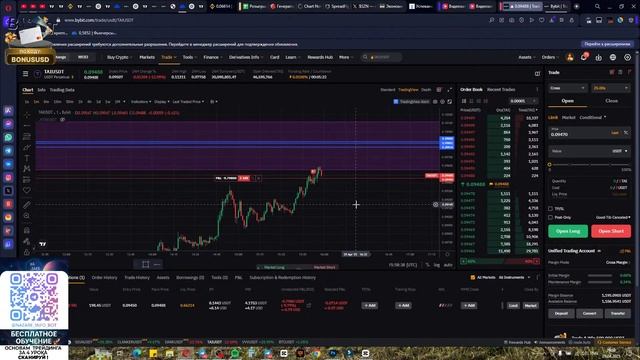This screenshot has width=640, height=360.
Task: Click chart settings gear near TradingView alert
Action: [x=442, y=102]
